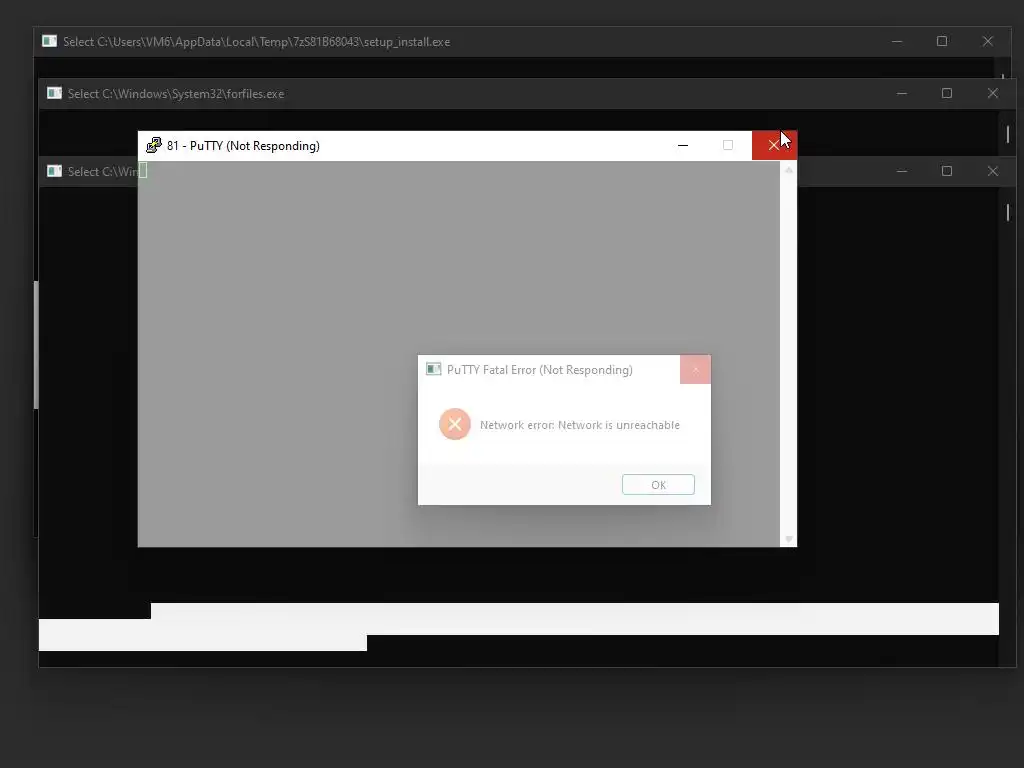The height and width of the screenshot is (768, 1024).
Task: Click the setup_install.exe window title text
Action: [x=257, y=42]
